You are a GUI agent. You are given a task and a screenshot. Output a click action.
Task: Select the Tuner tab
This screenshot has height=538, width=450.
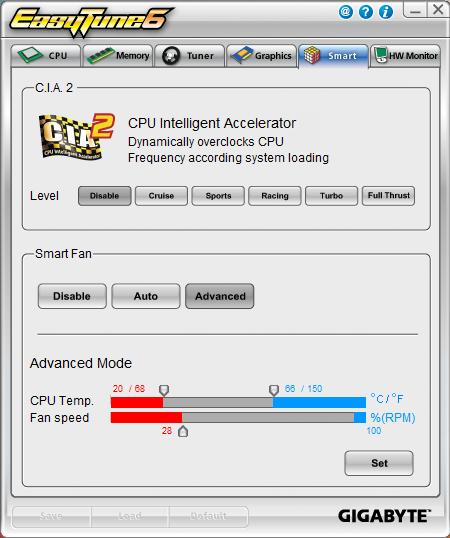190,55
